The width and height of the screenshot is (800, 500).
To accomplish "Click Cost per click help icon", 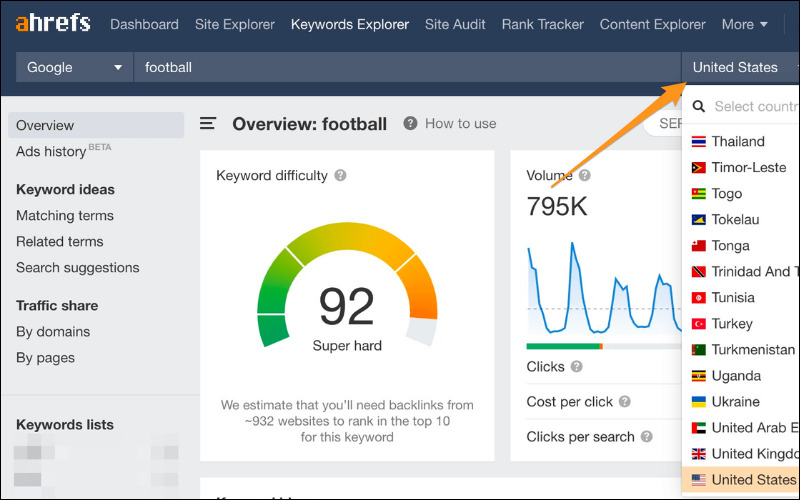I will [x=624, y=402].
